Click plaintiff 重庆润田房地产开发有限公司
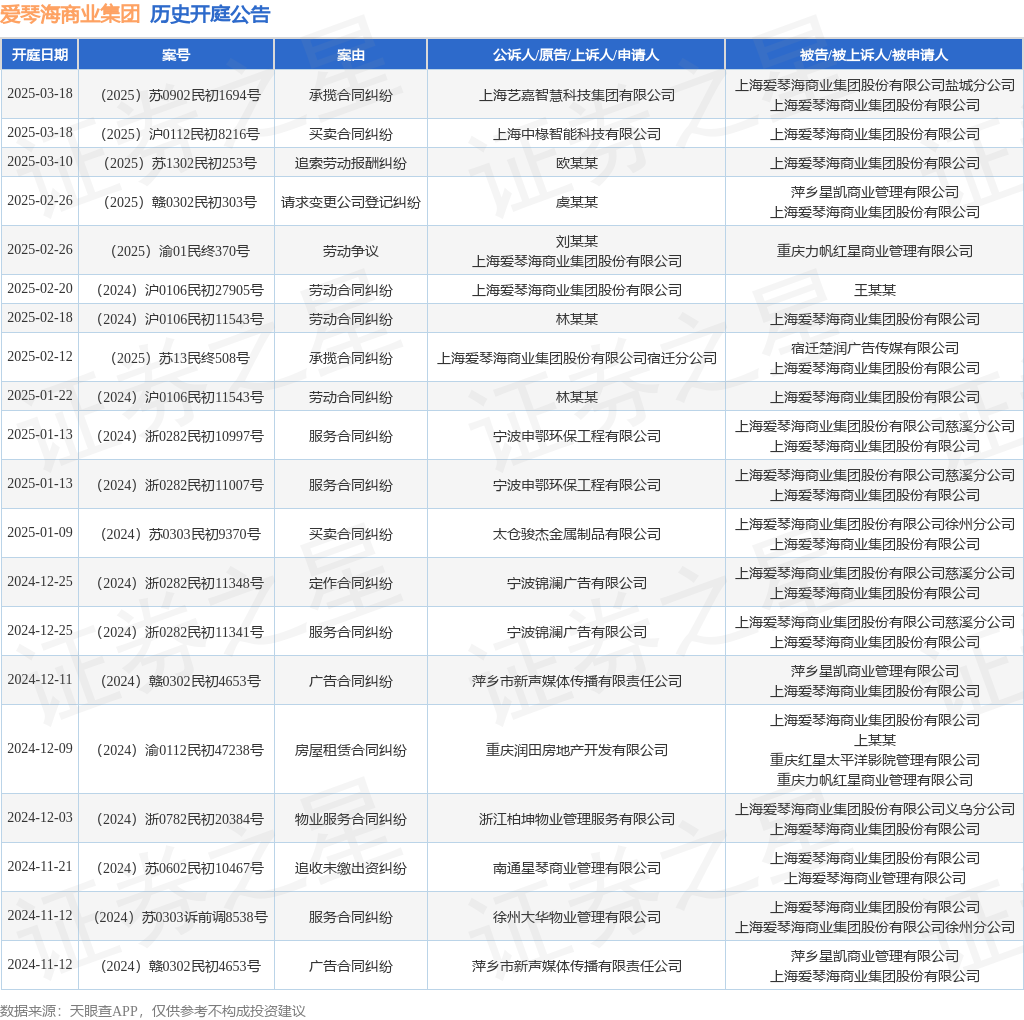 coord(577,750)
